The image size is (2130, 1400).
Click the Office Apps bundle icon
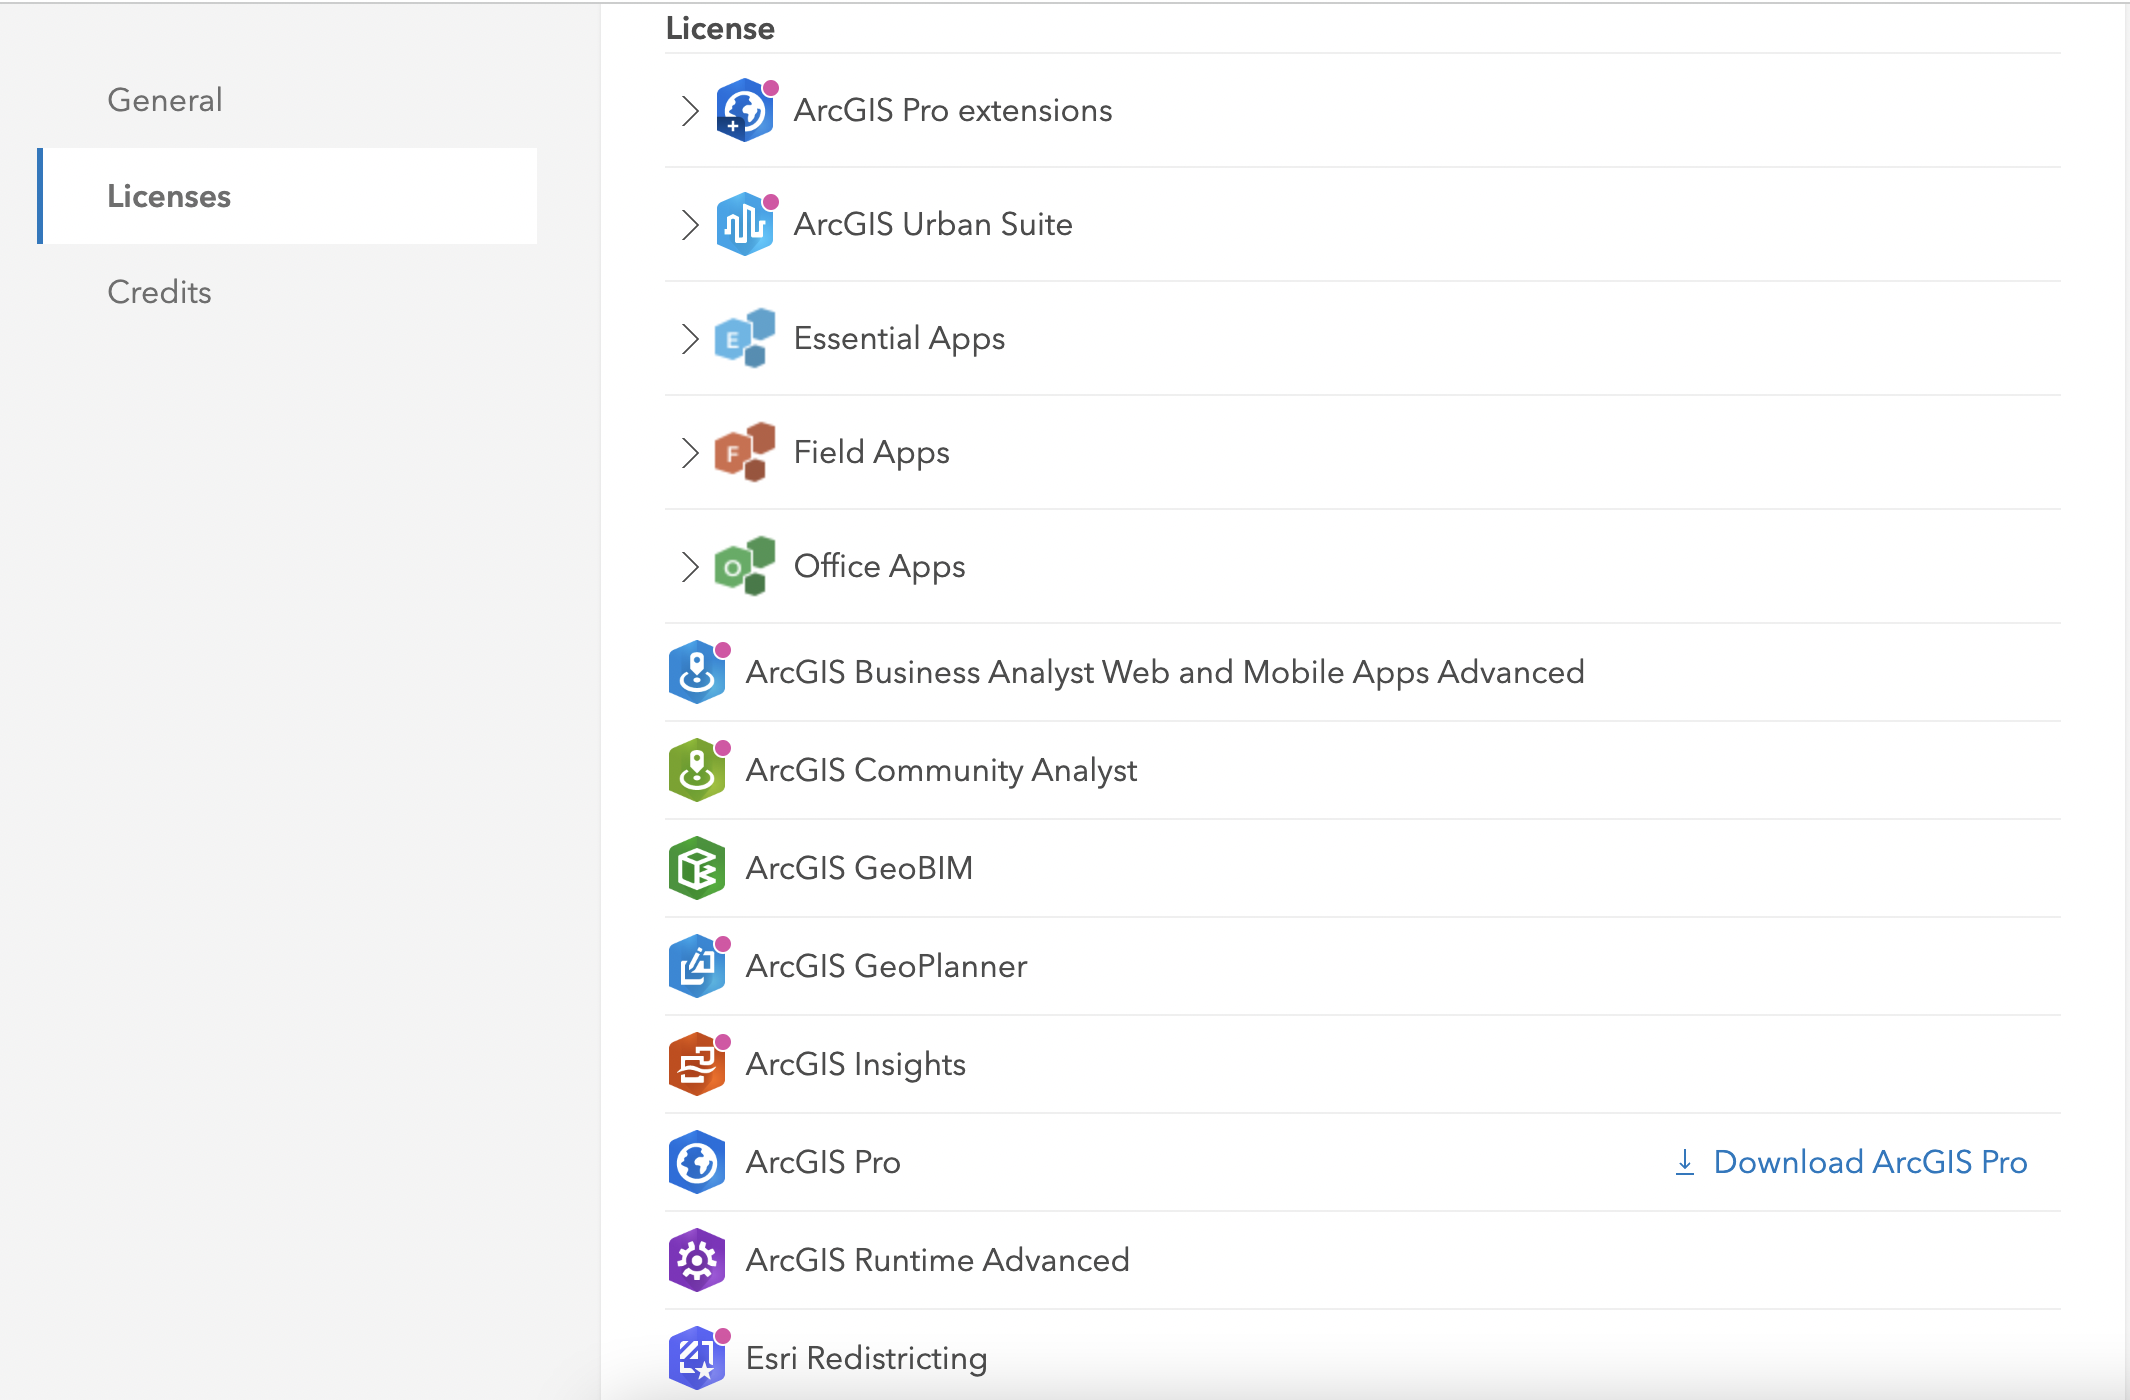746,566
